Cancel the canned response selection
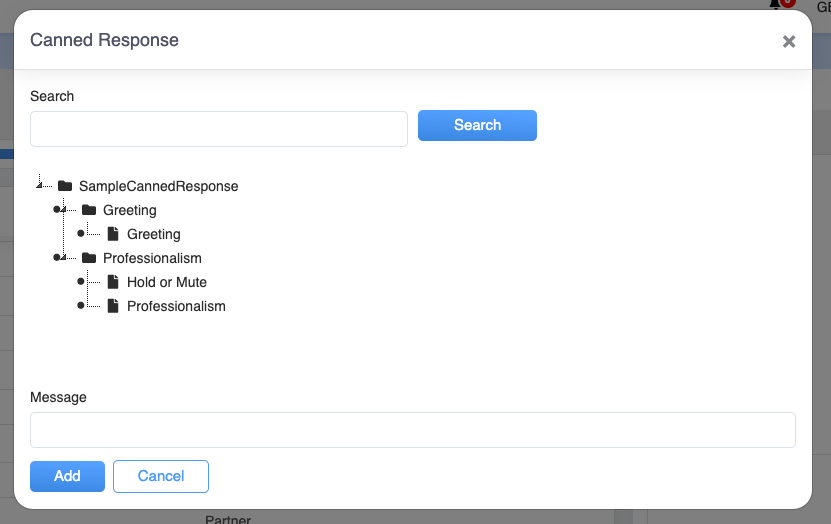 pos(161,476)
